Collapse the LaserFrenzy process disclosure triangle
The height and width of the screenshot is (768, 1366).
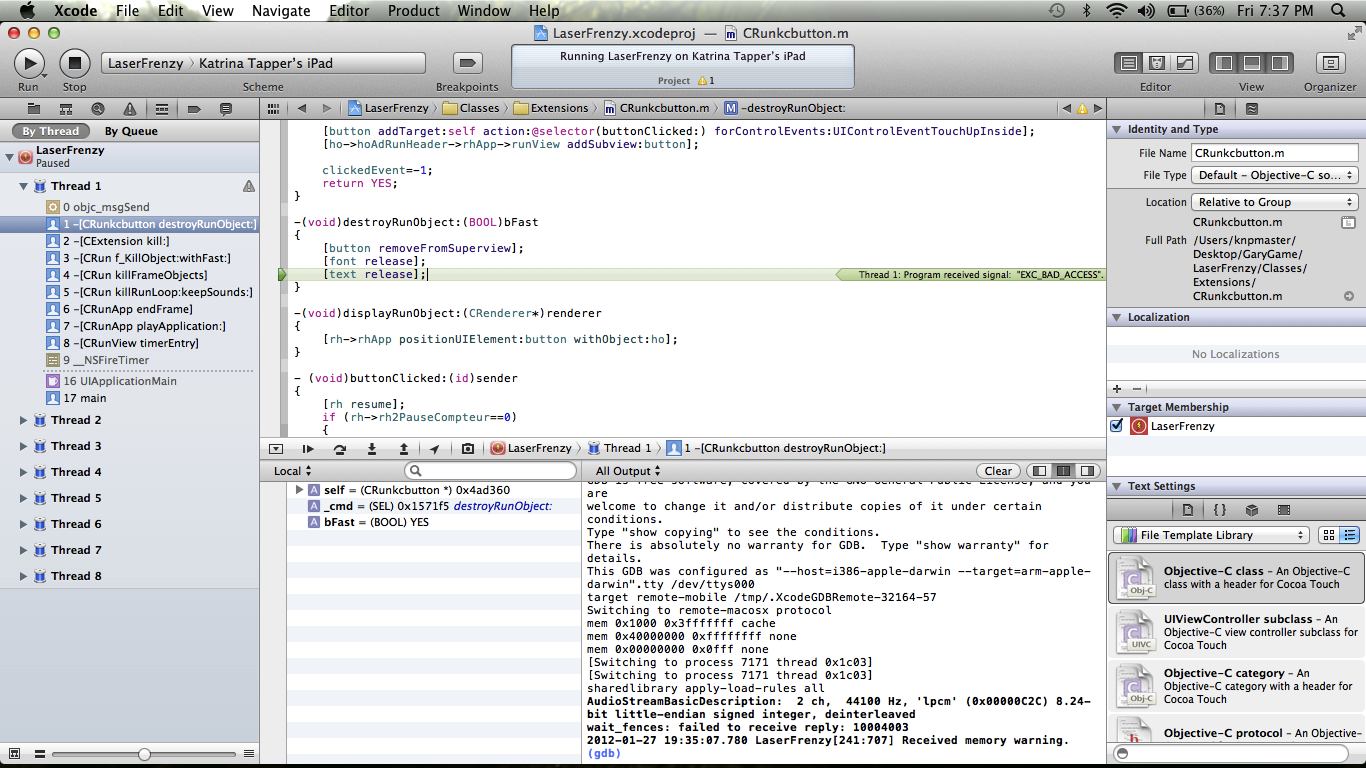[9, 157]
